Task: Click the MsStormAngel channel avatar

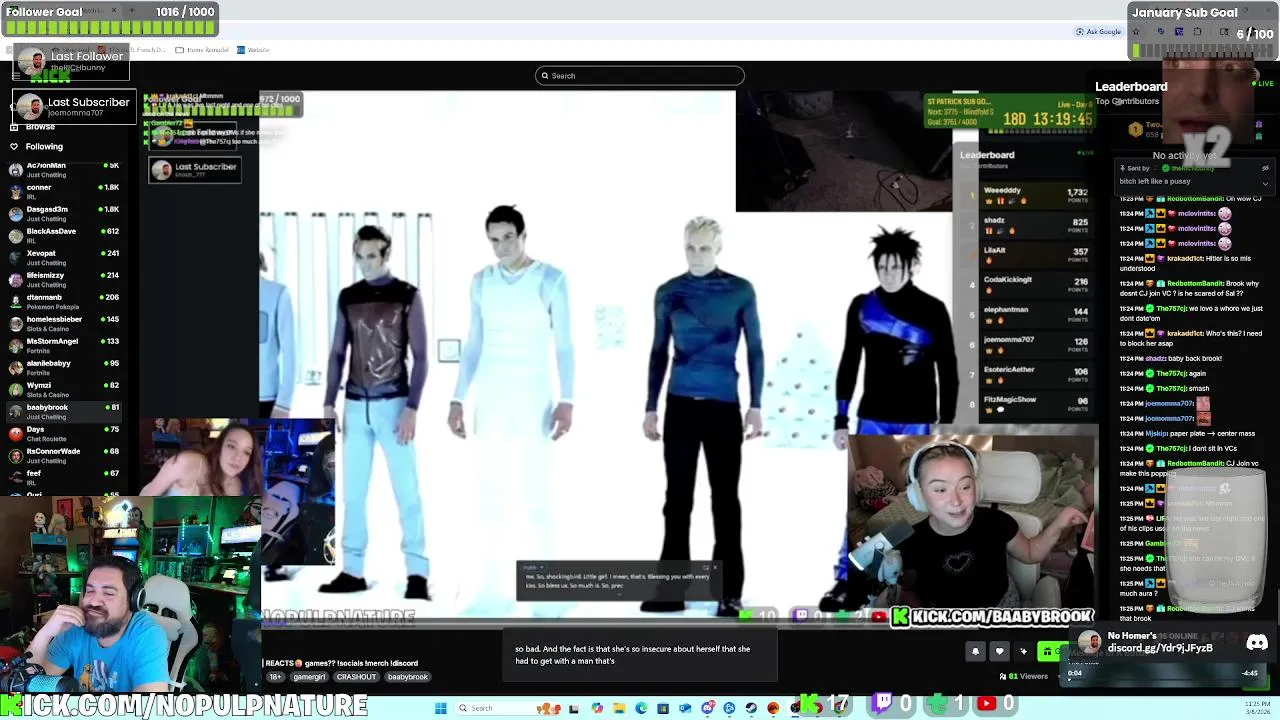Action: pos(15,345)
